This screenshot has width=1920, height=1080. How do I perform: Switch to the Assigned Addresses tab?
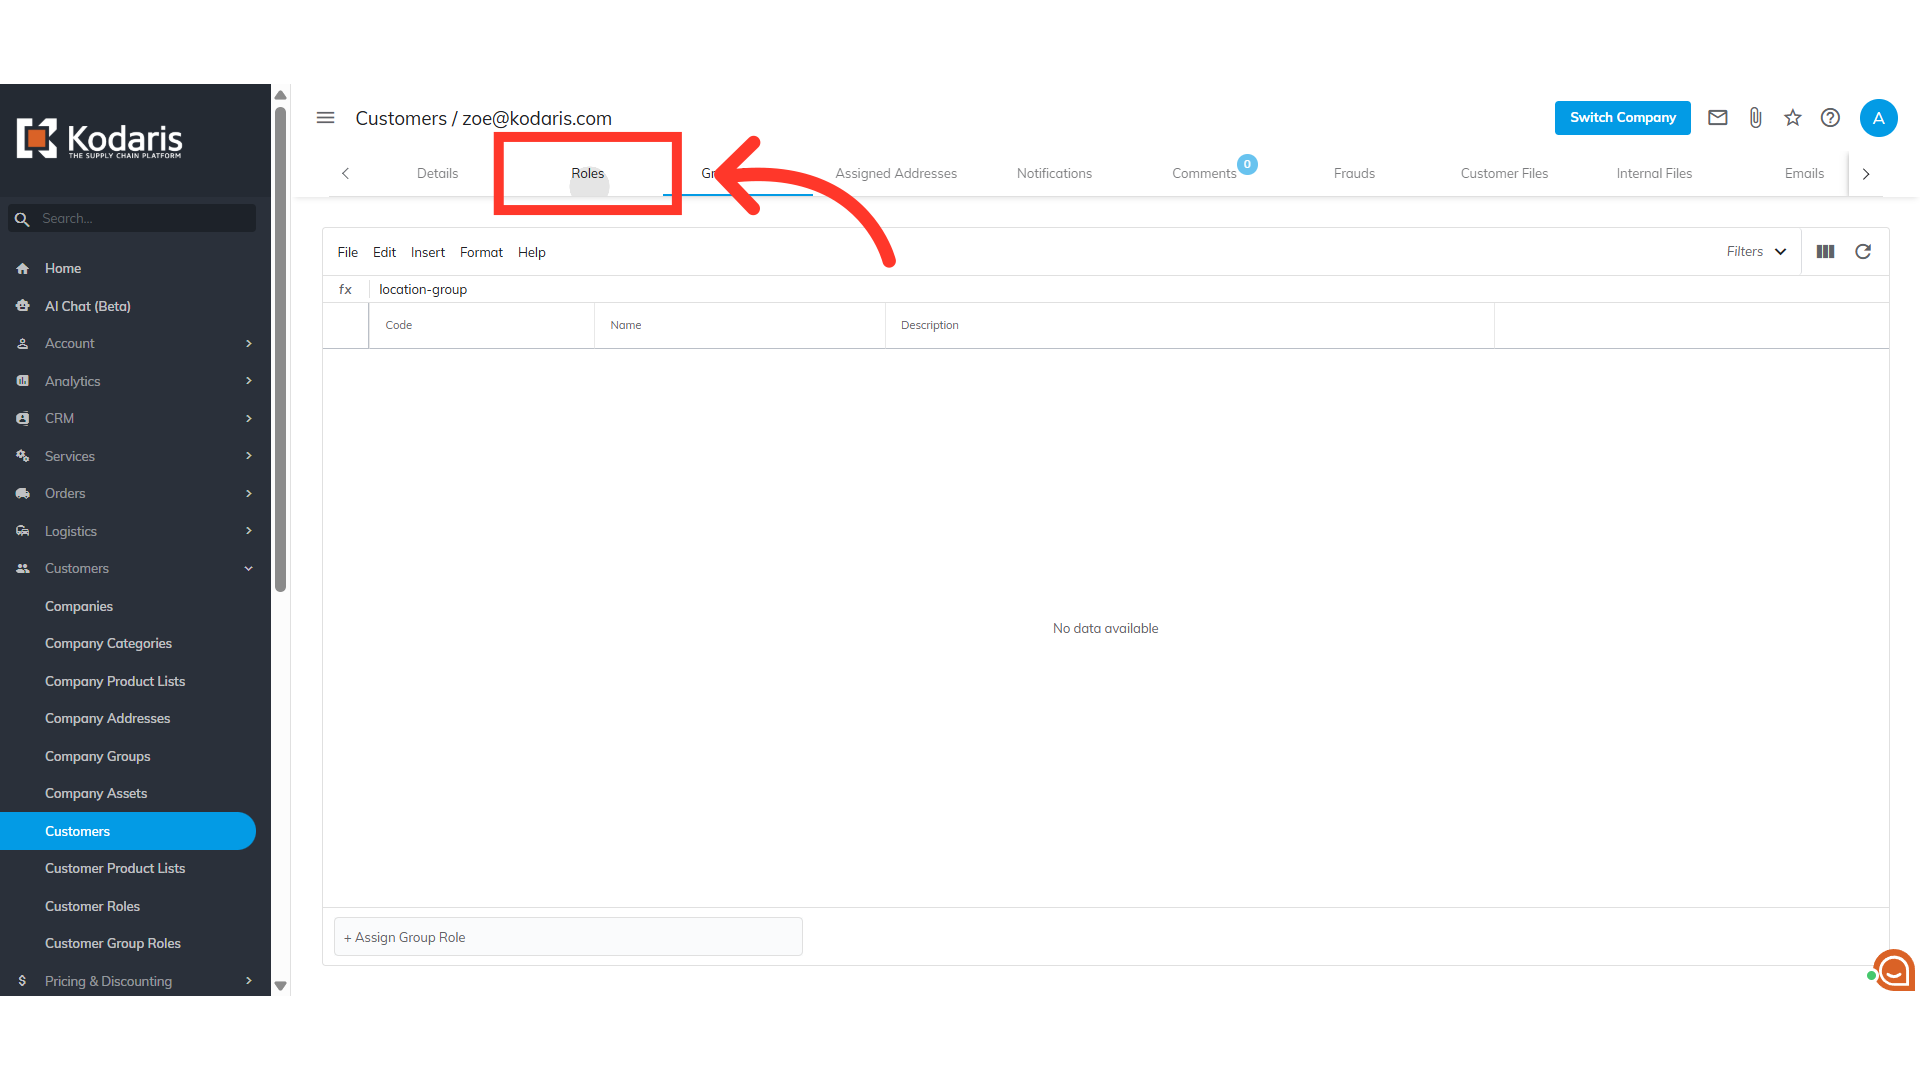click(896, 173)
